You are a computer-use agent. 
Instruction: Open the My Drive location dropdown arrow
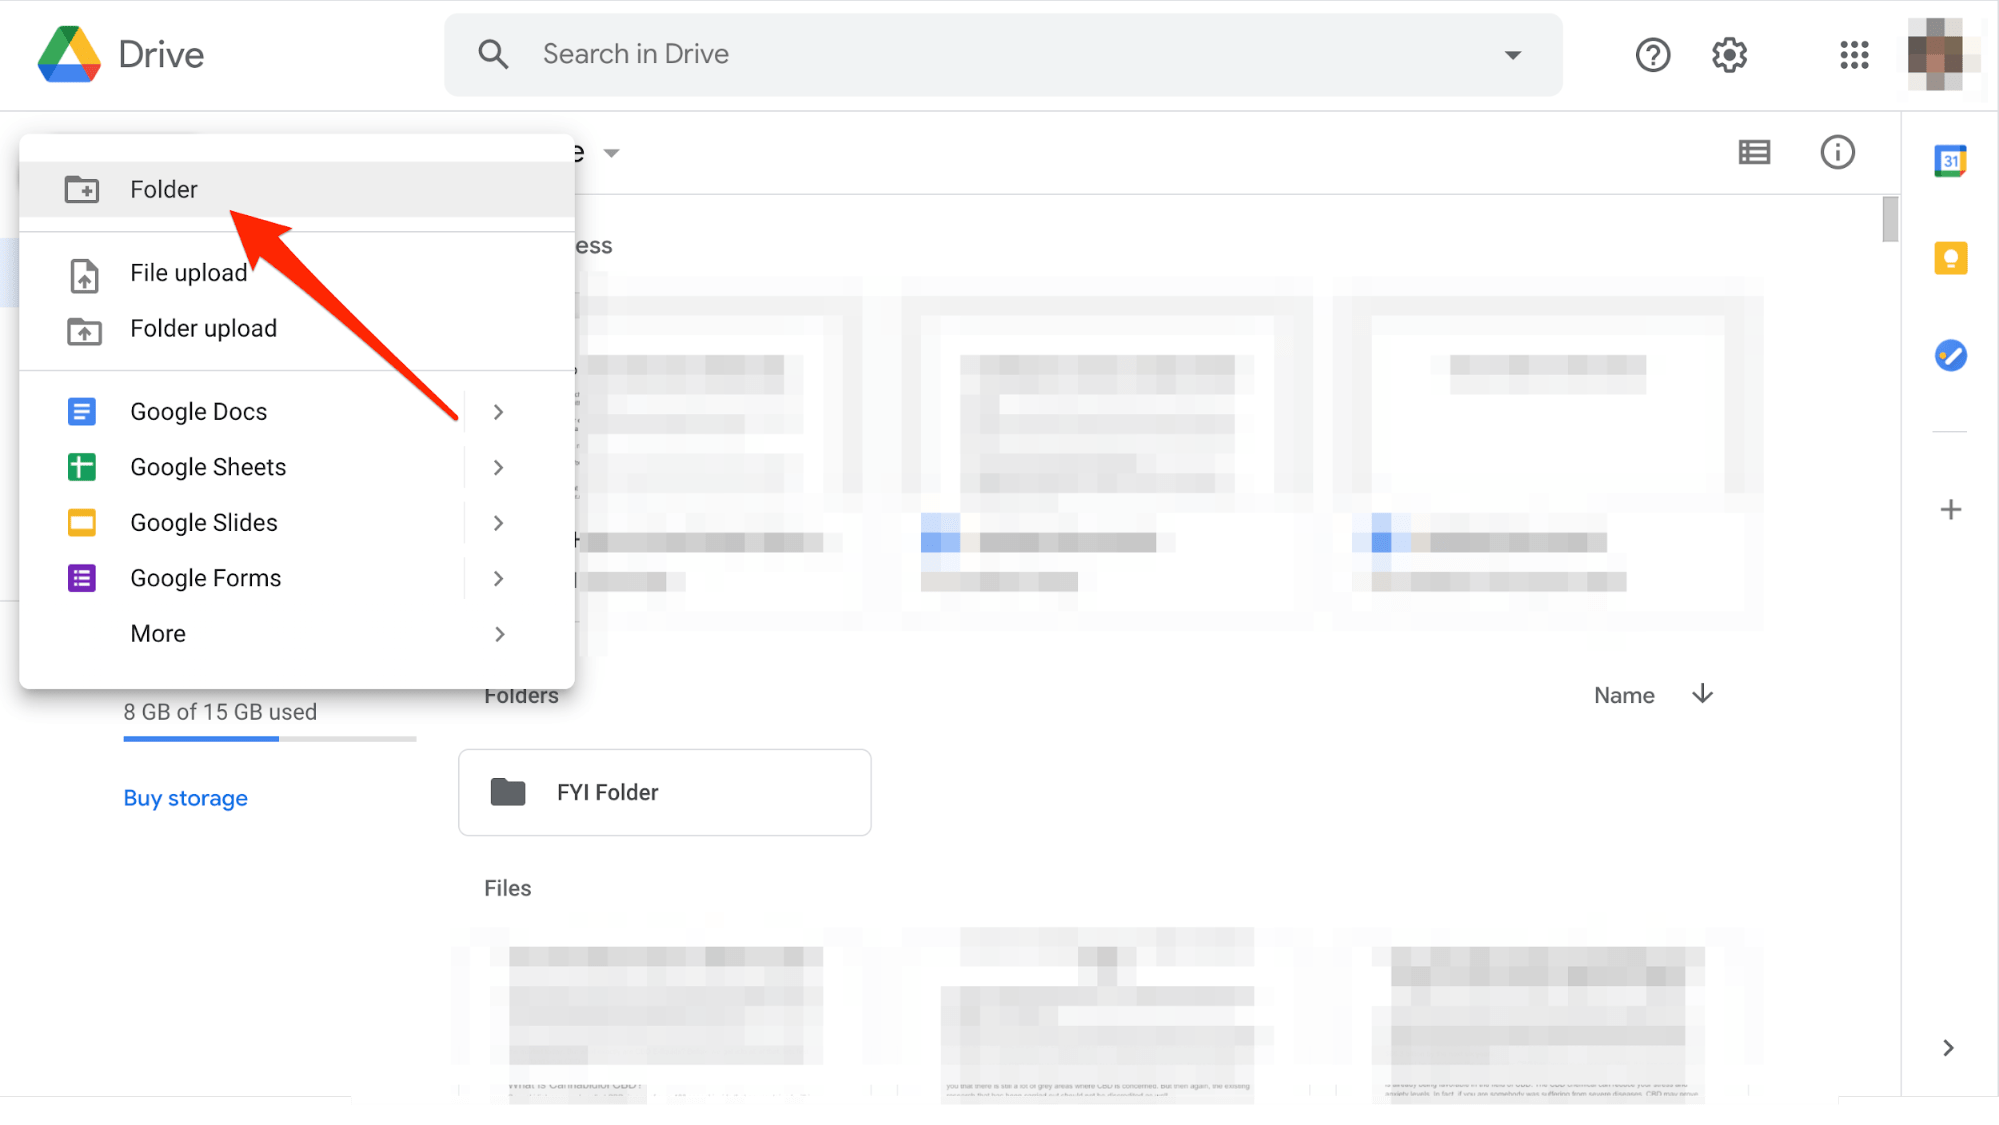click(x=612, y=153)
